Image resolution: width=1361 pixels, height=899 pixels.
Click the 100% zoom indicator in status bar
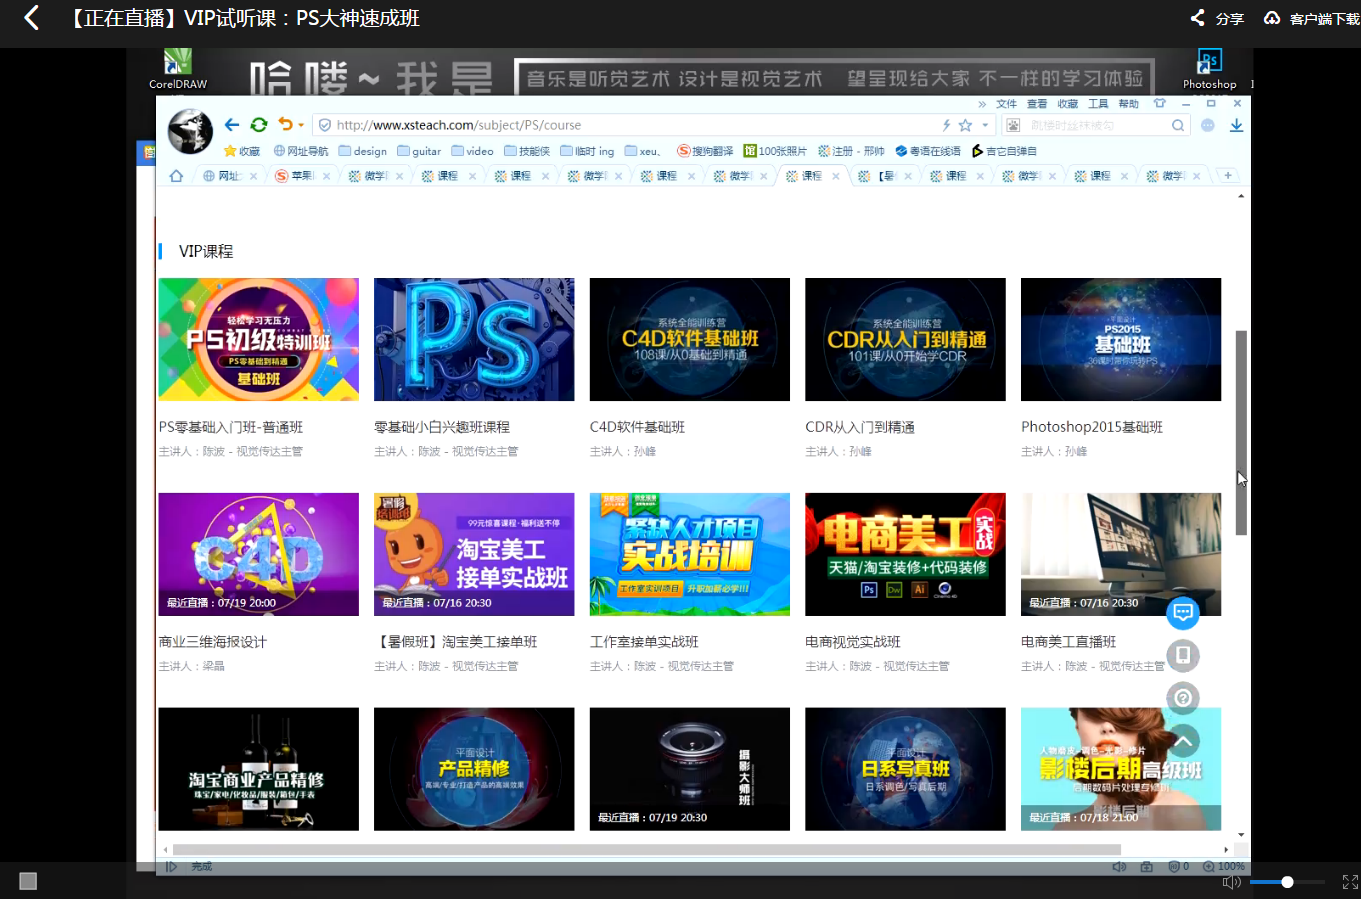[x=1224, y=866]
